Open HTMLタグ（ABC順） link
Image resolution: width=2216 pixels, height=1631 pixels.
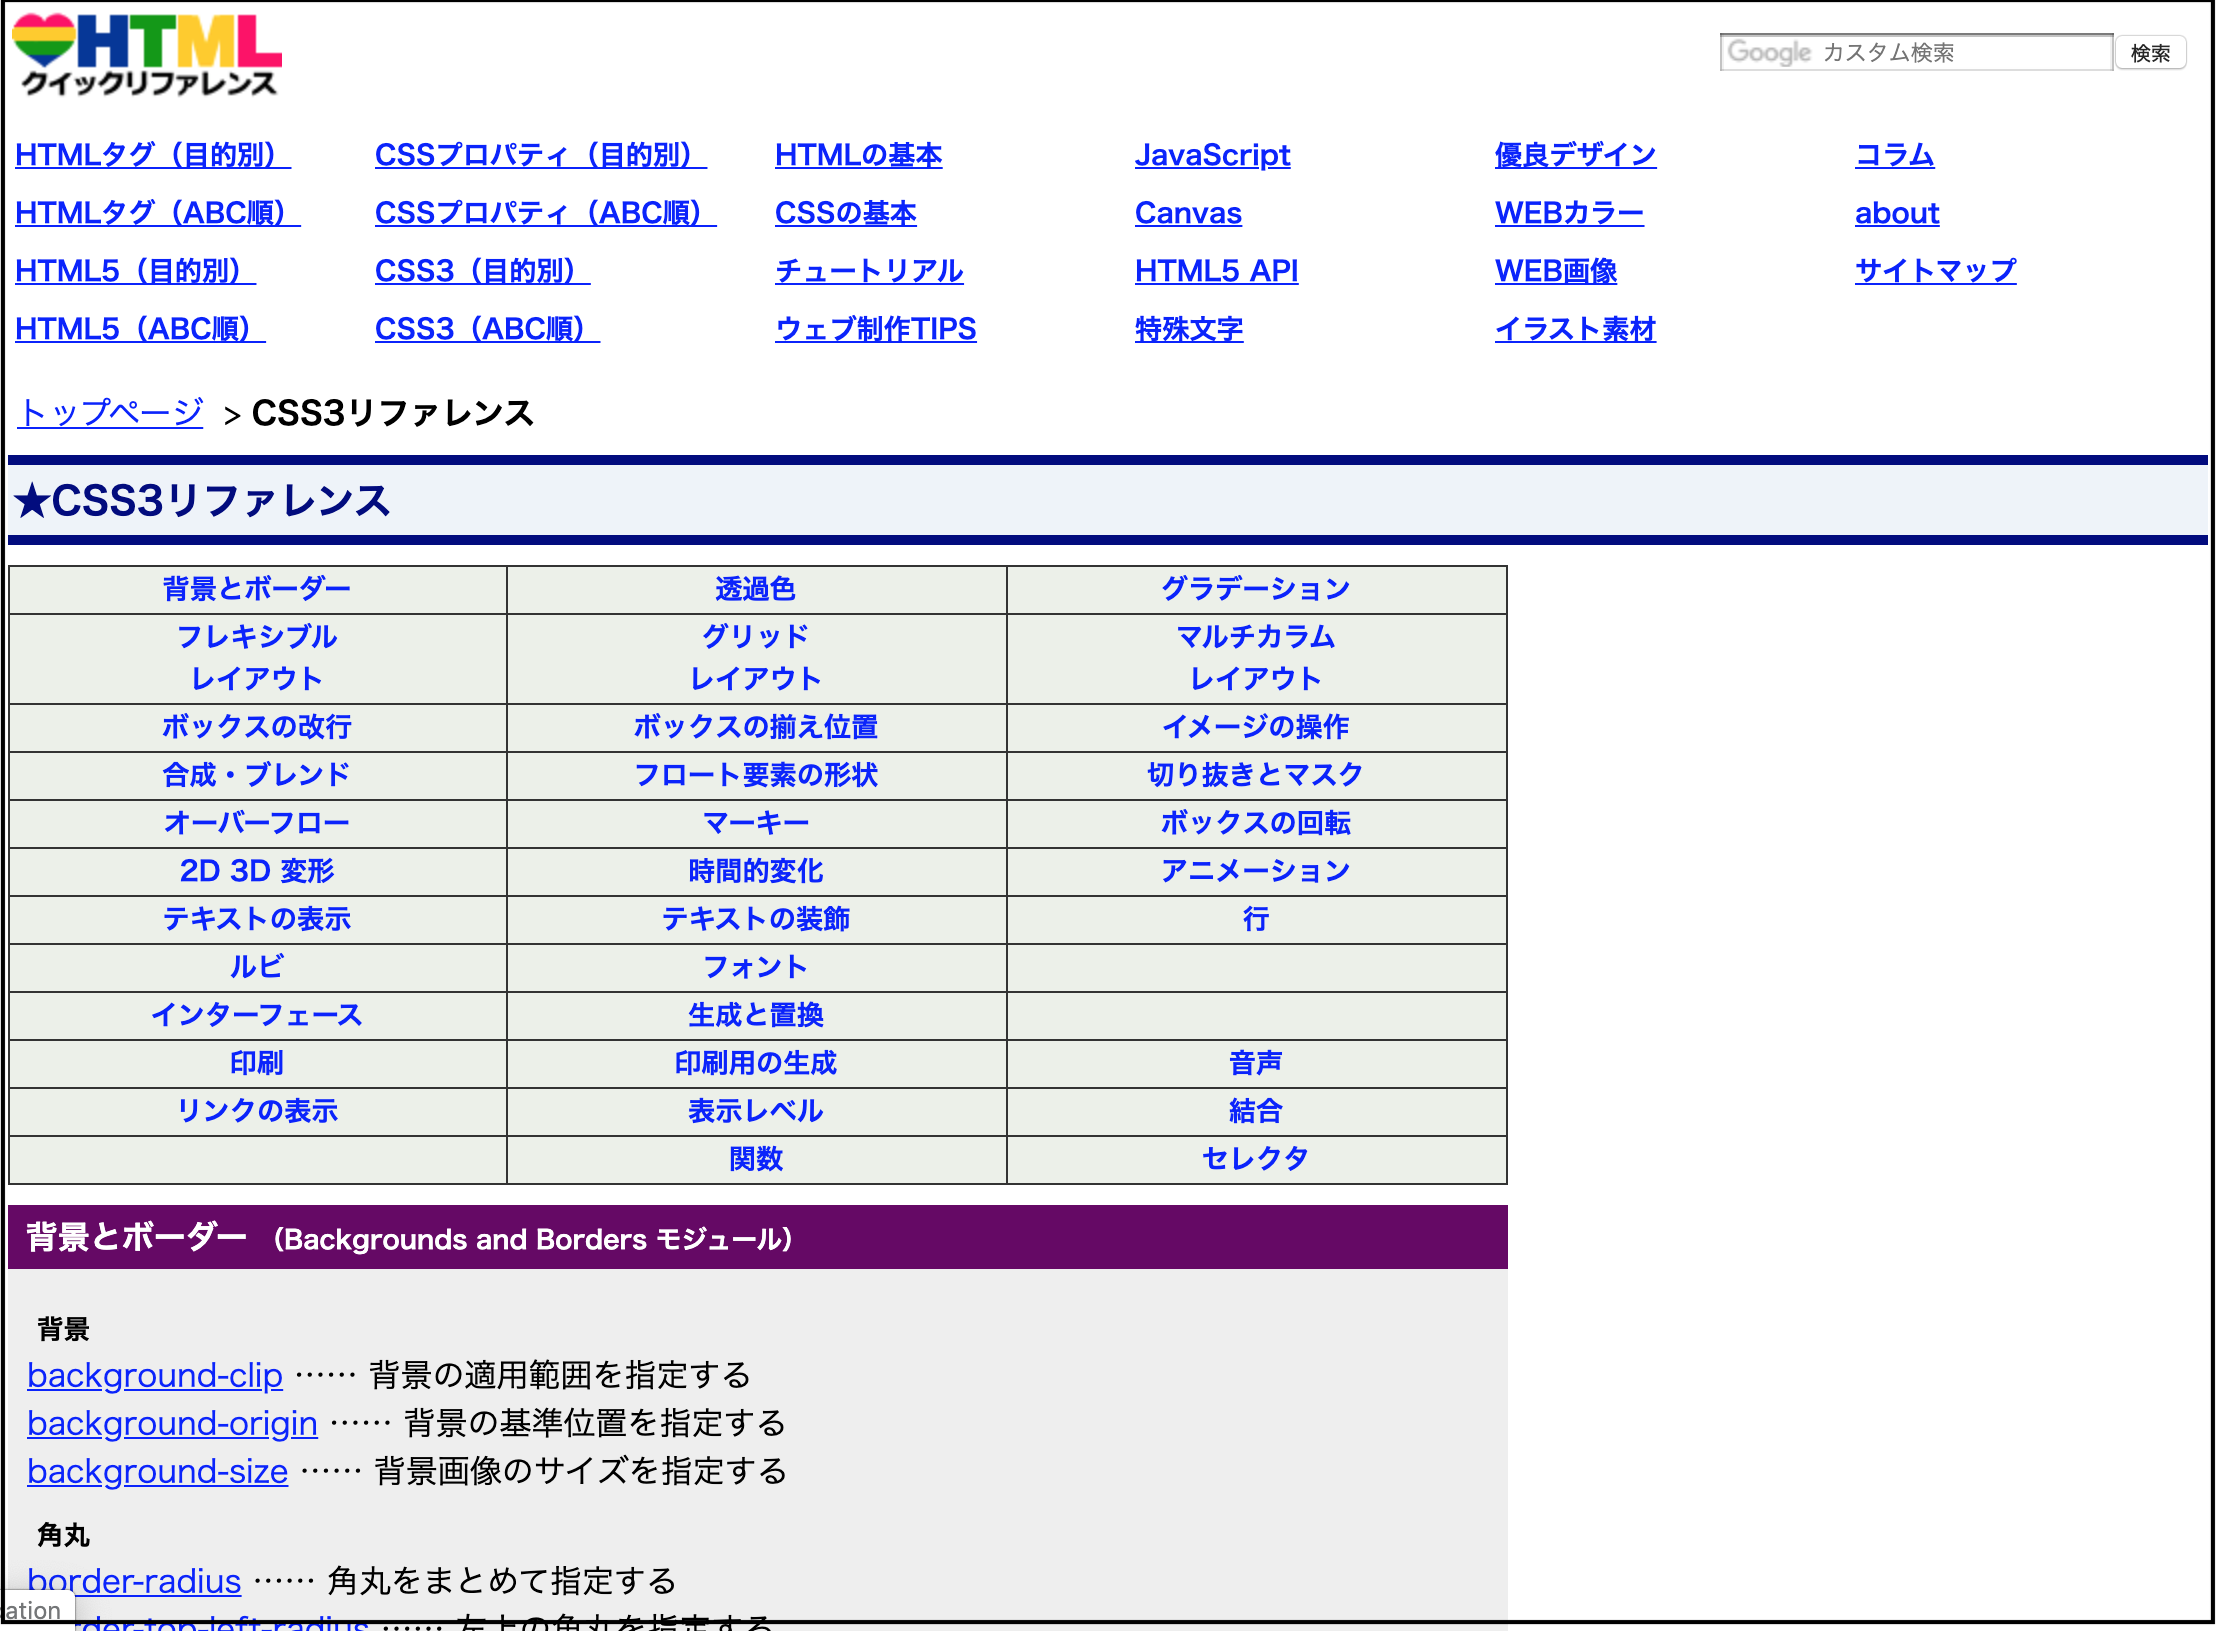click(x=158, y=213)
